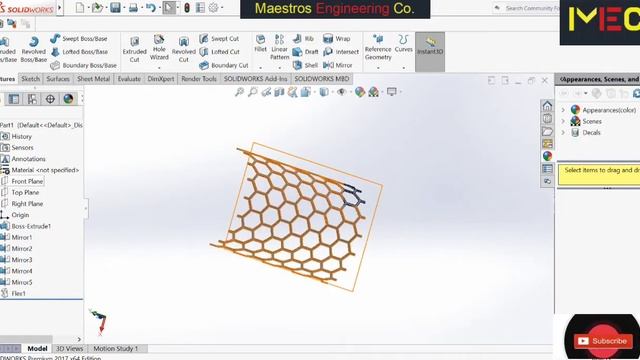
Task: Click the Rebuild traffic light icon
Action: coord(187,7)
